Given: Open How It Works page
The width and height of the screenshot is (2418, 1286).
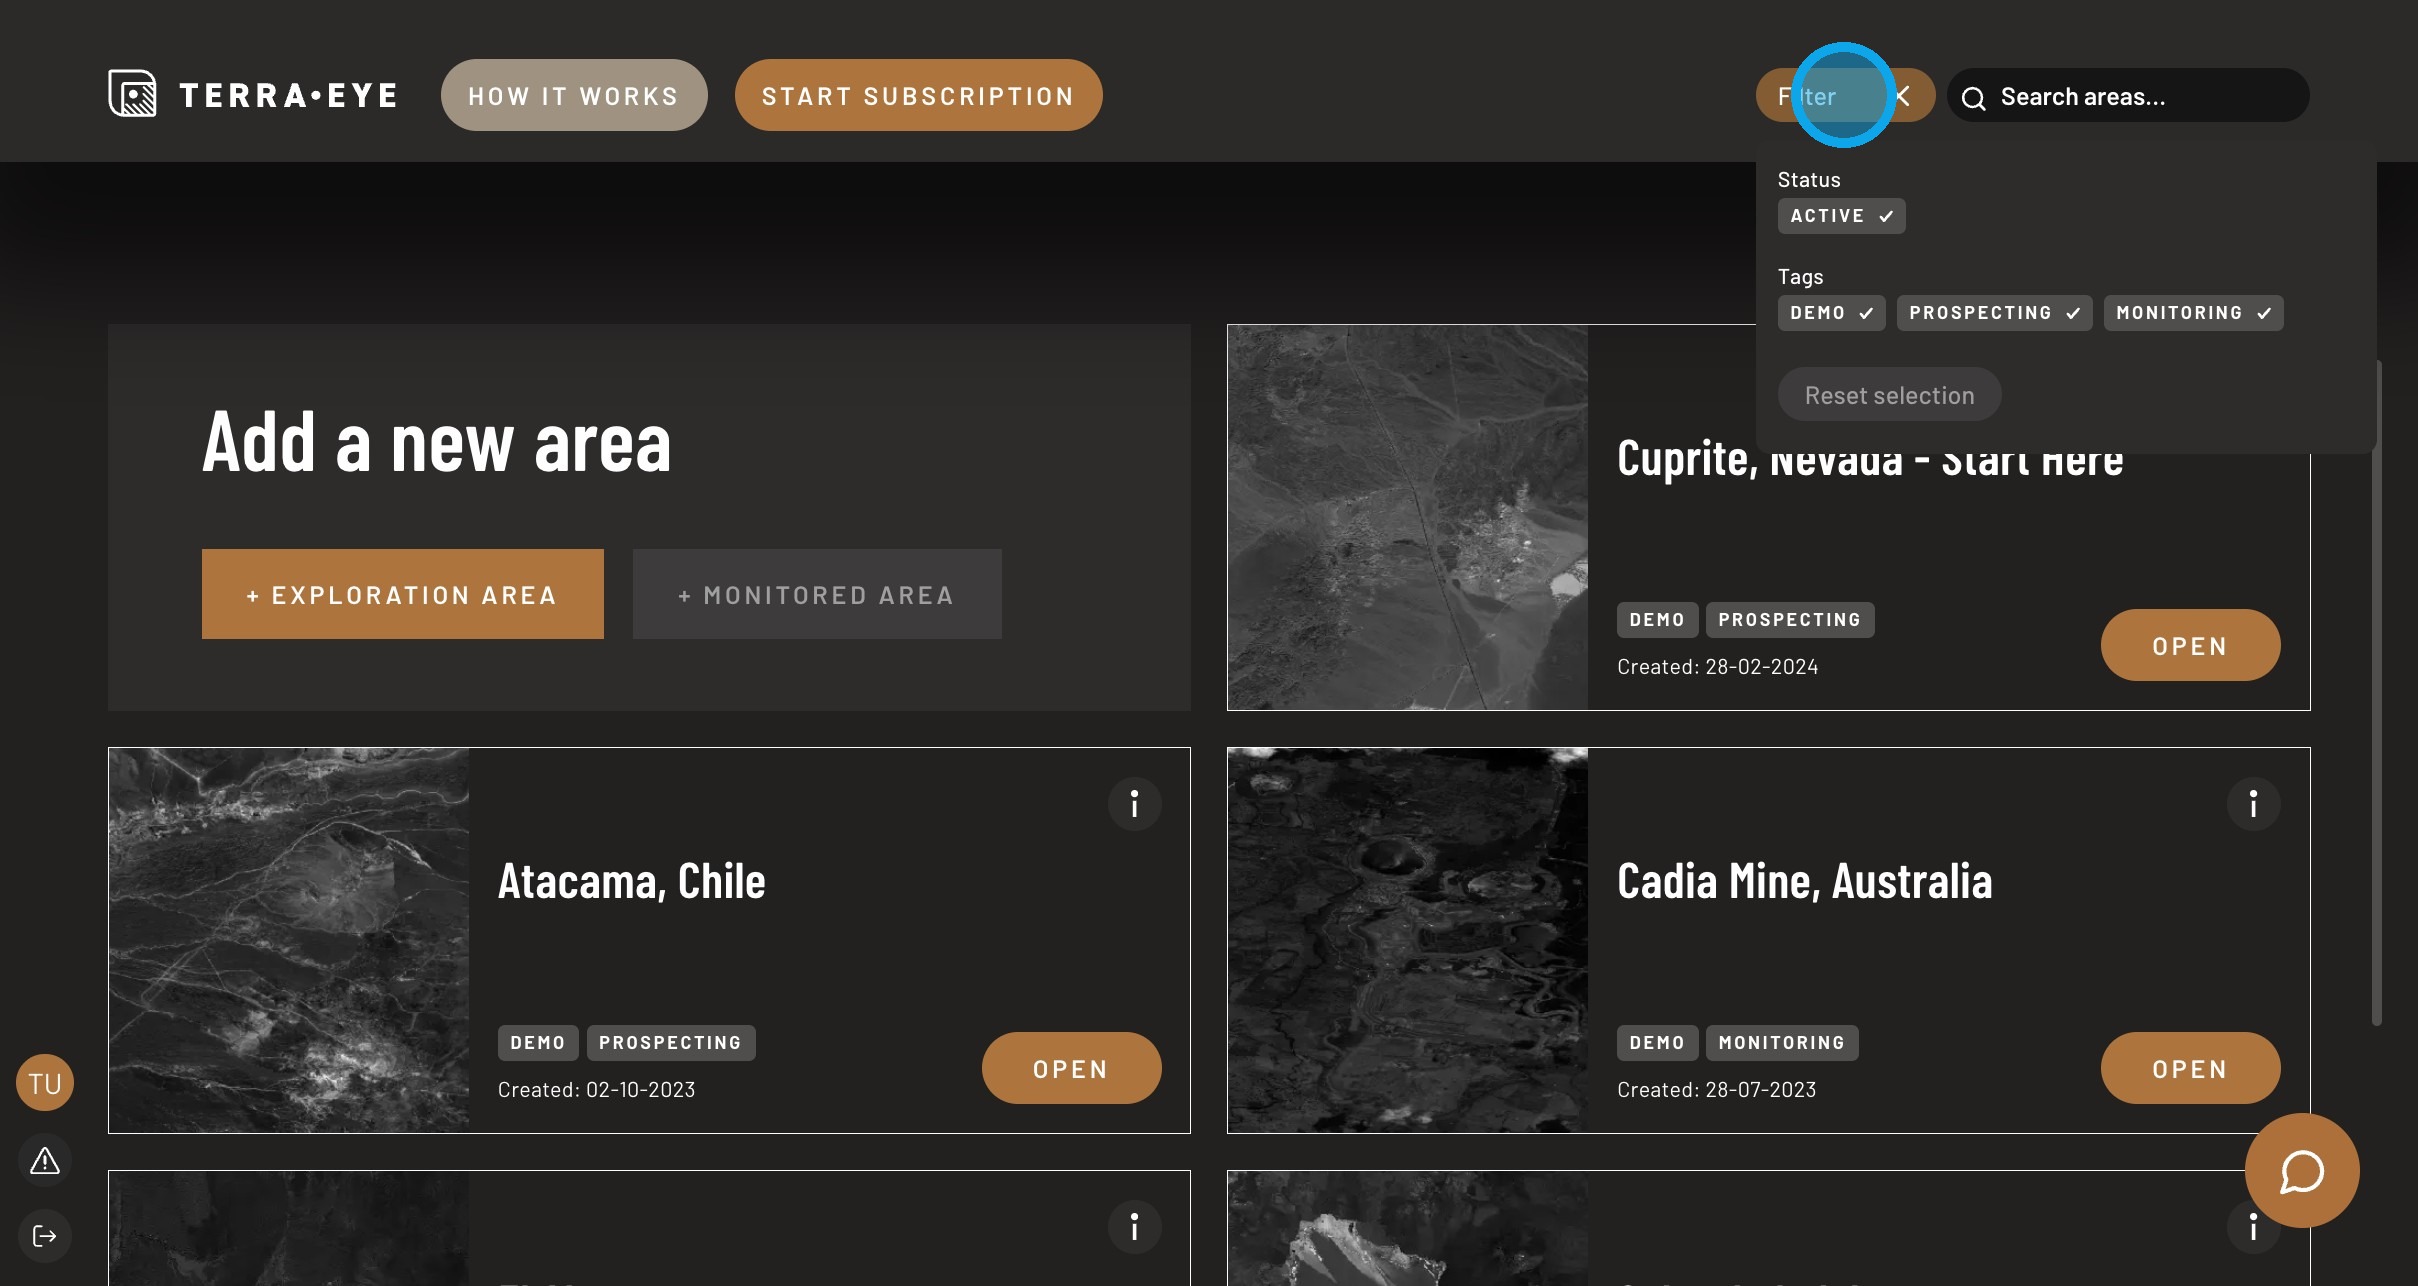Looking at the screenshot, I should click(x=574, y=96).
